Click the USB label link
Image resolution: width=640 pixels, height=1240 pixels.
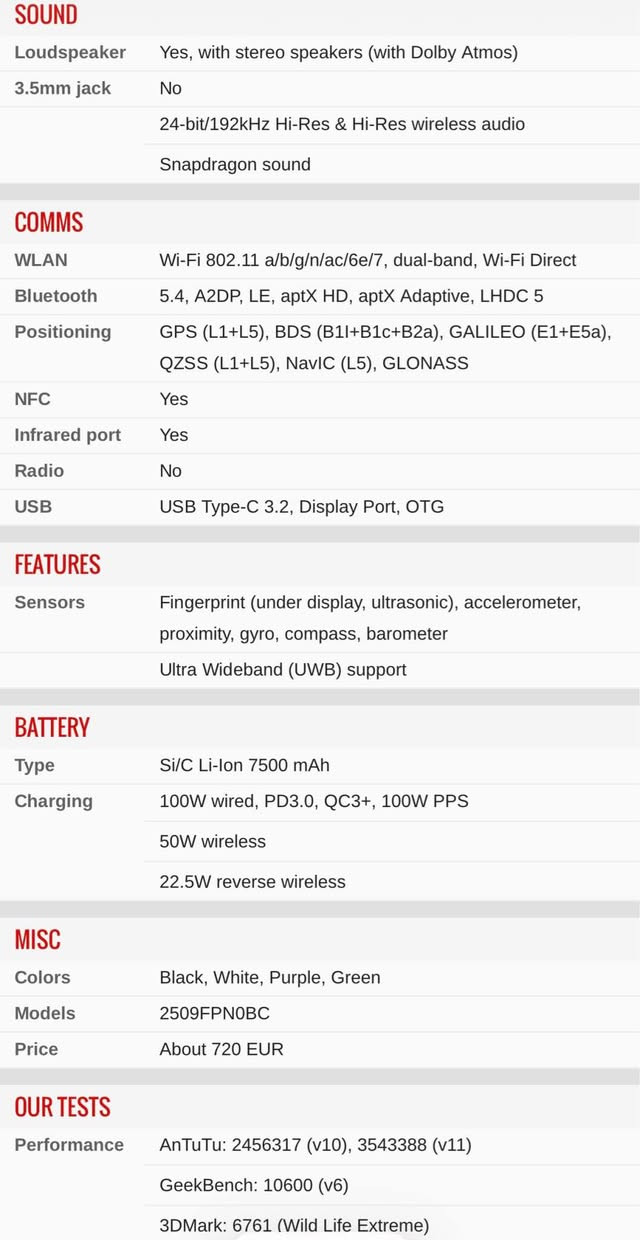[x=33, y=507]
